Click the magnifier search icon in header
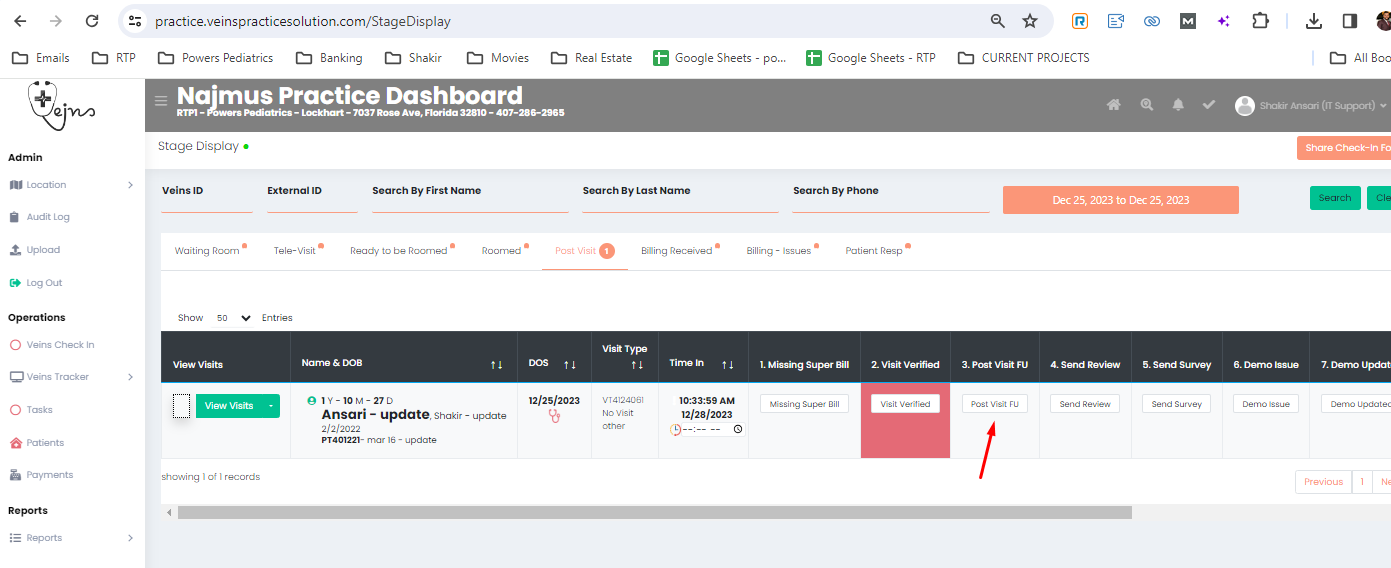1391x568 pixels. pos(1146,105)
